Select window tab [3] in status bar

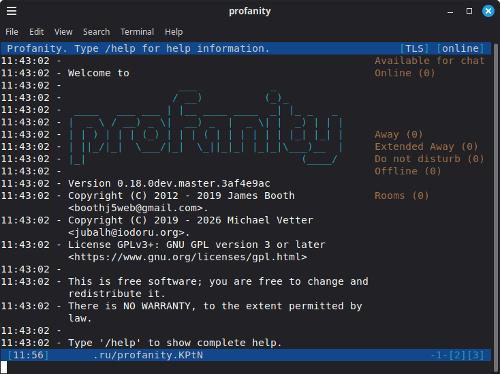tap(476, 355)
